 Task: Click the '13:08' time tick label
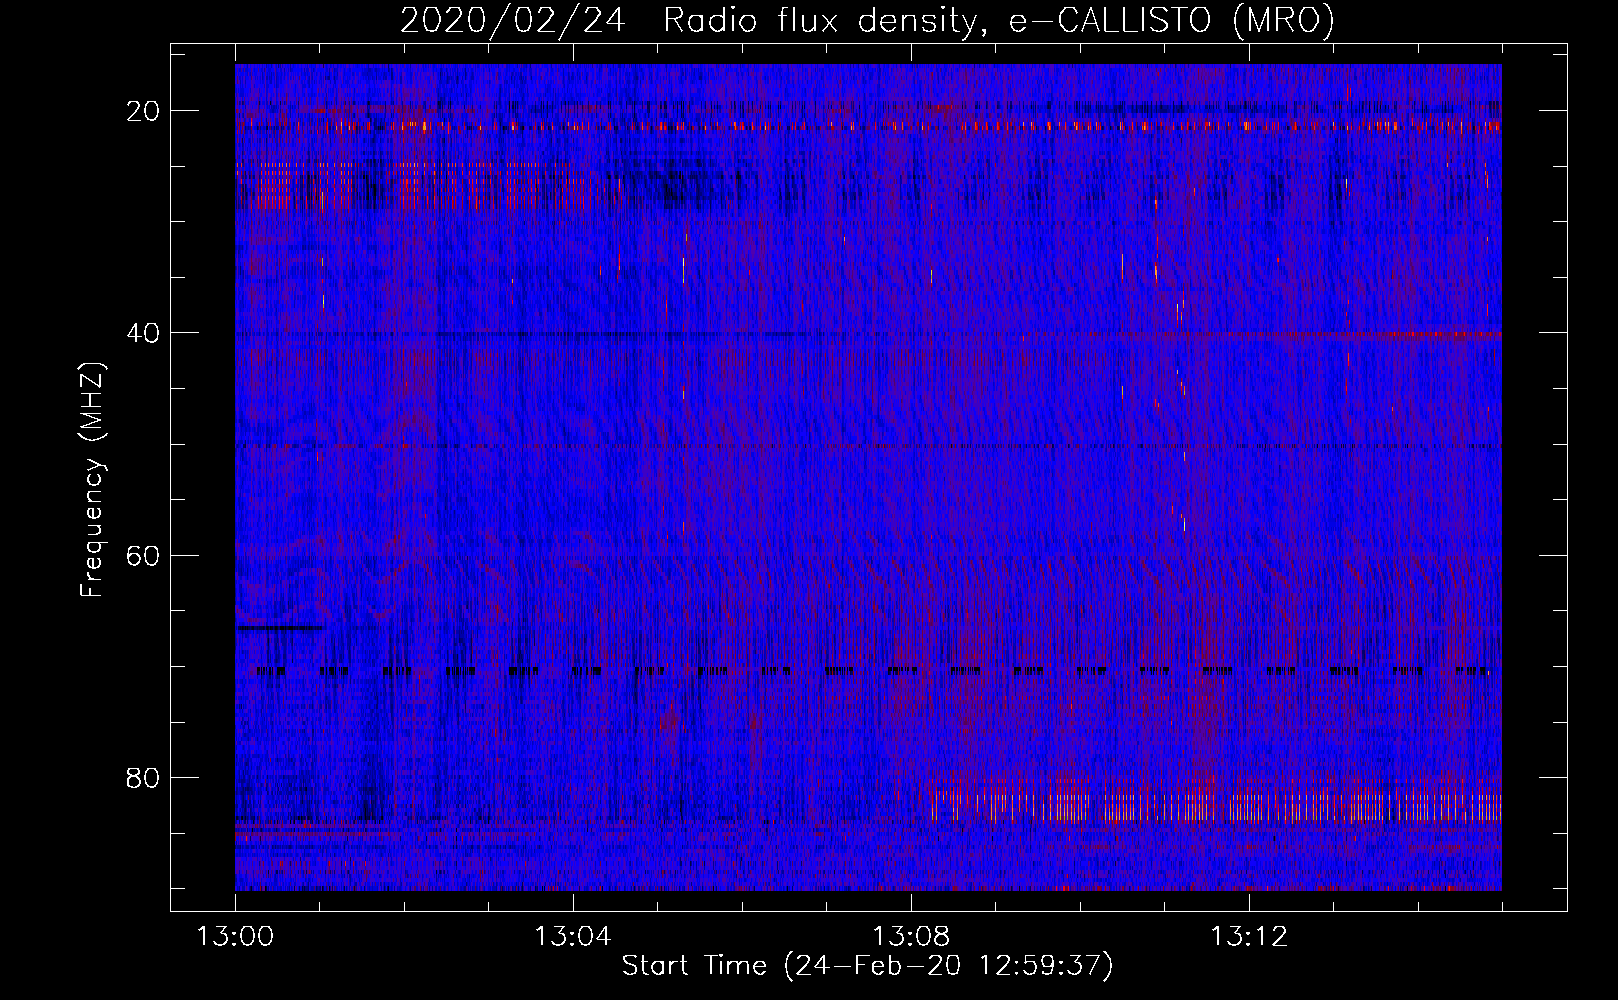point(911,937)
